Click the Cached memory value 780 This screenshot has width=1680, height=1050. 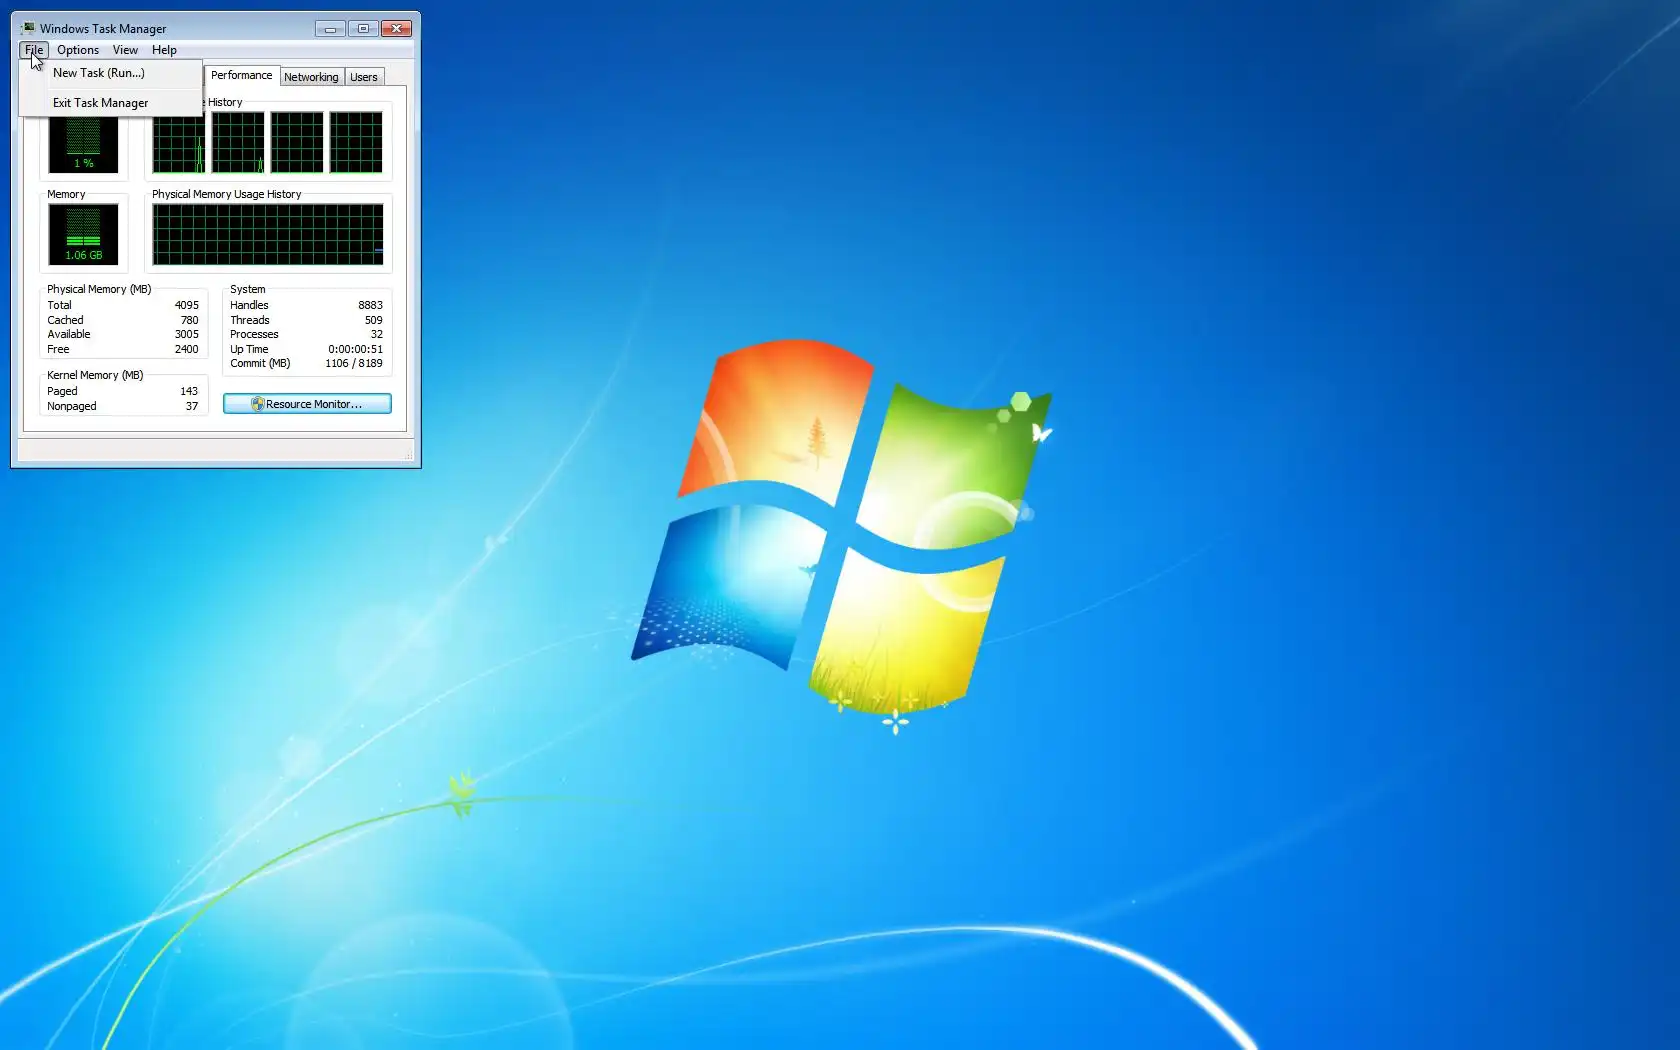point(190,320)
